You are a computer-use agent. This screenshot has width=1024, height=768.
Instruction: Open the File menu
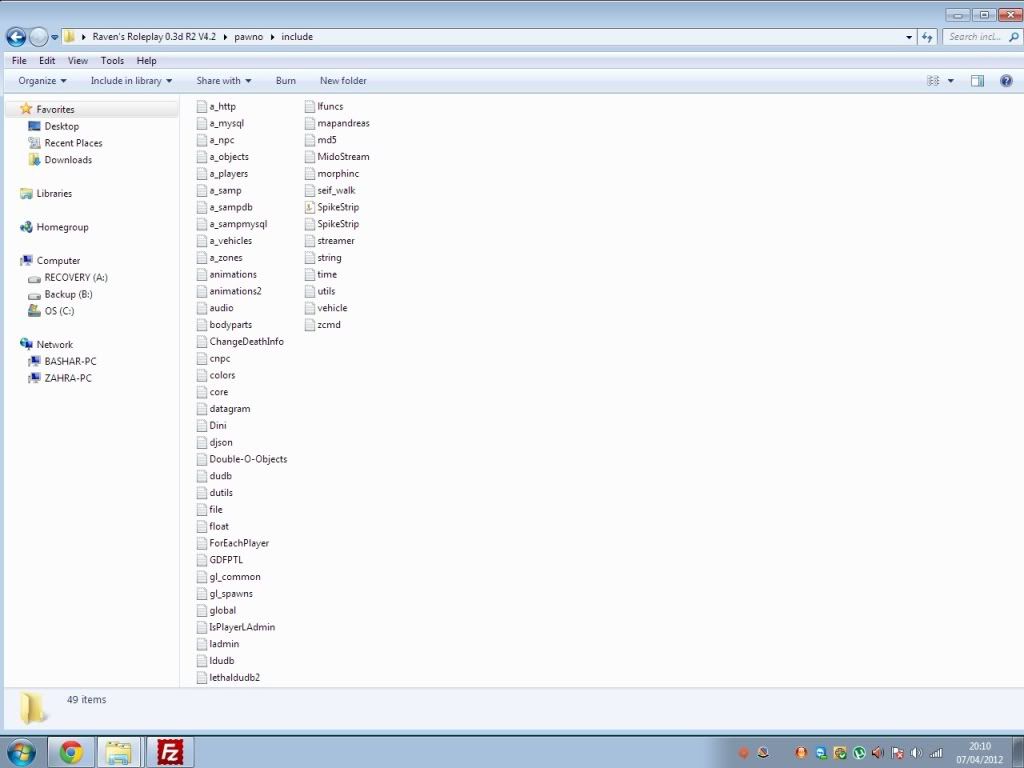pyautogui.click(x=19, y=61)
